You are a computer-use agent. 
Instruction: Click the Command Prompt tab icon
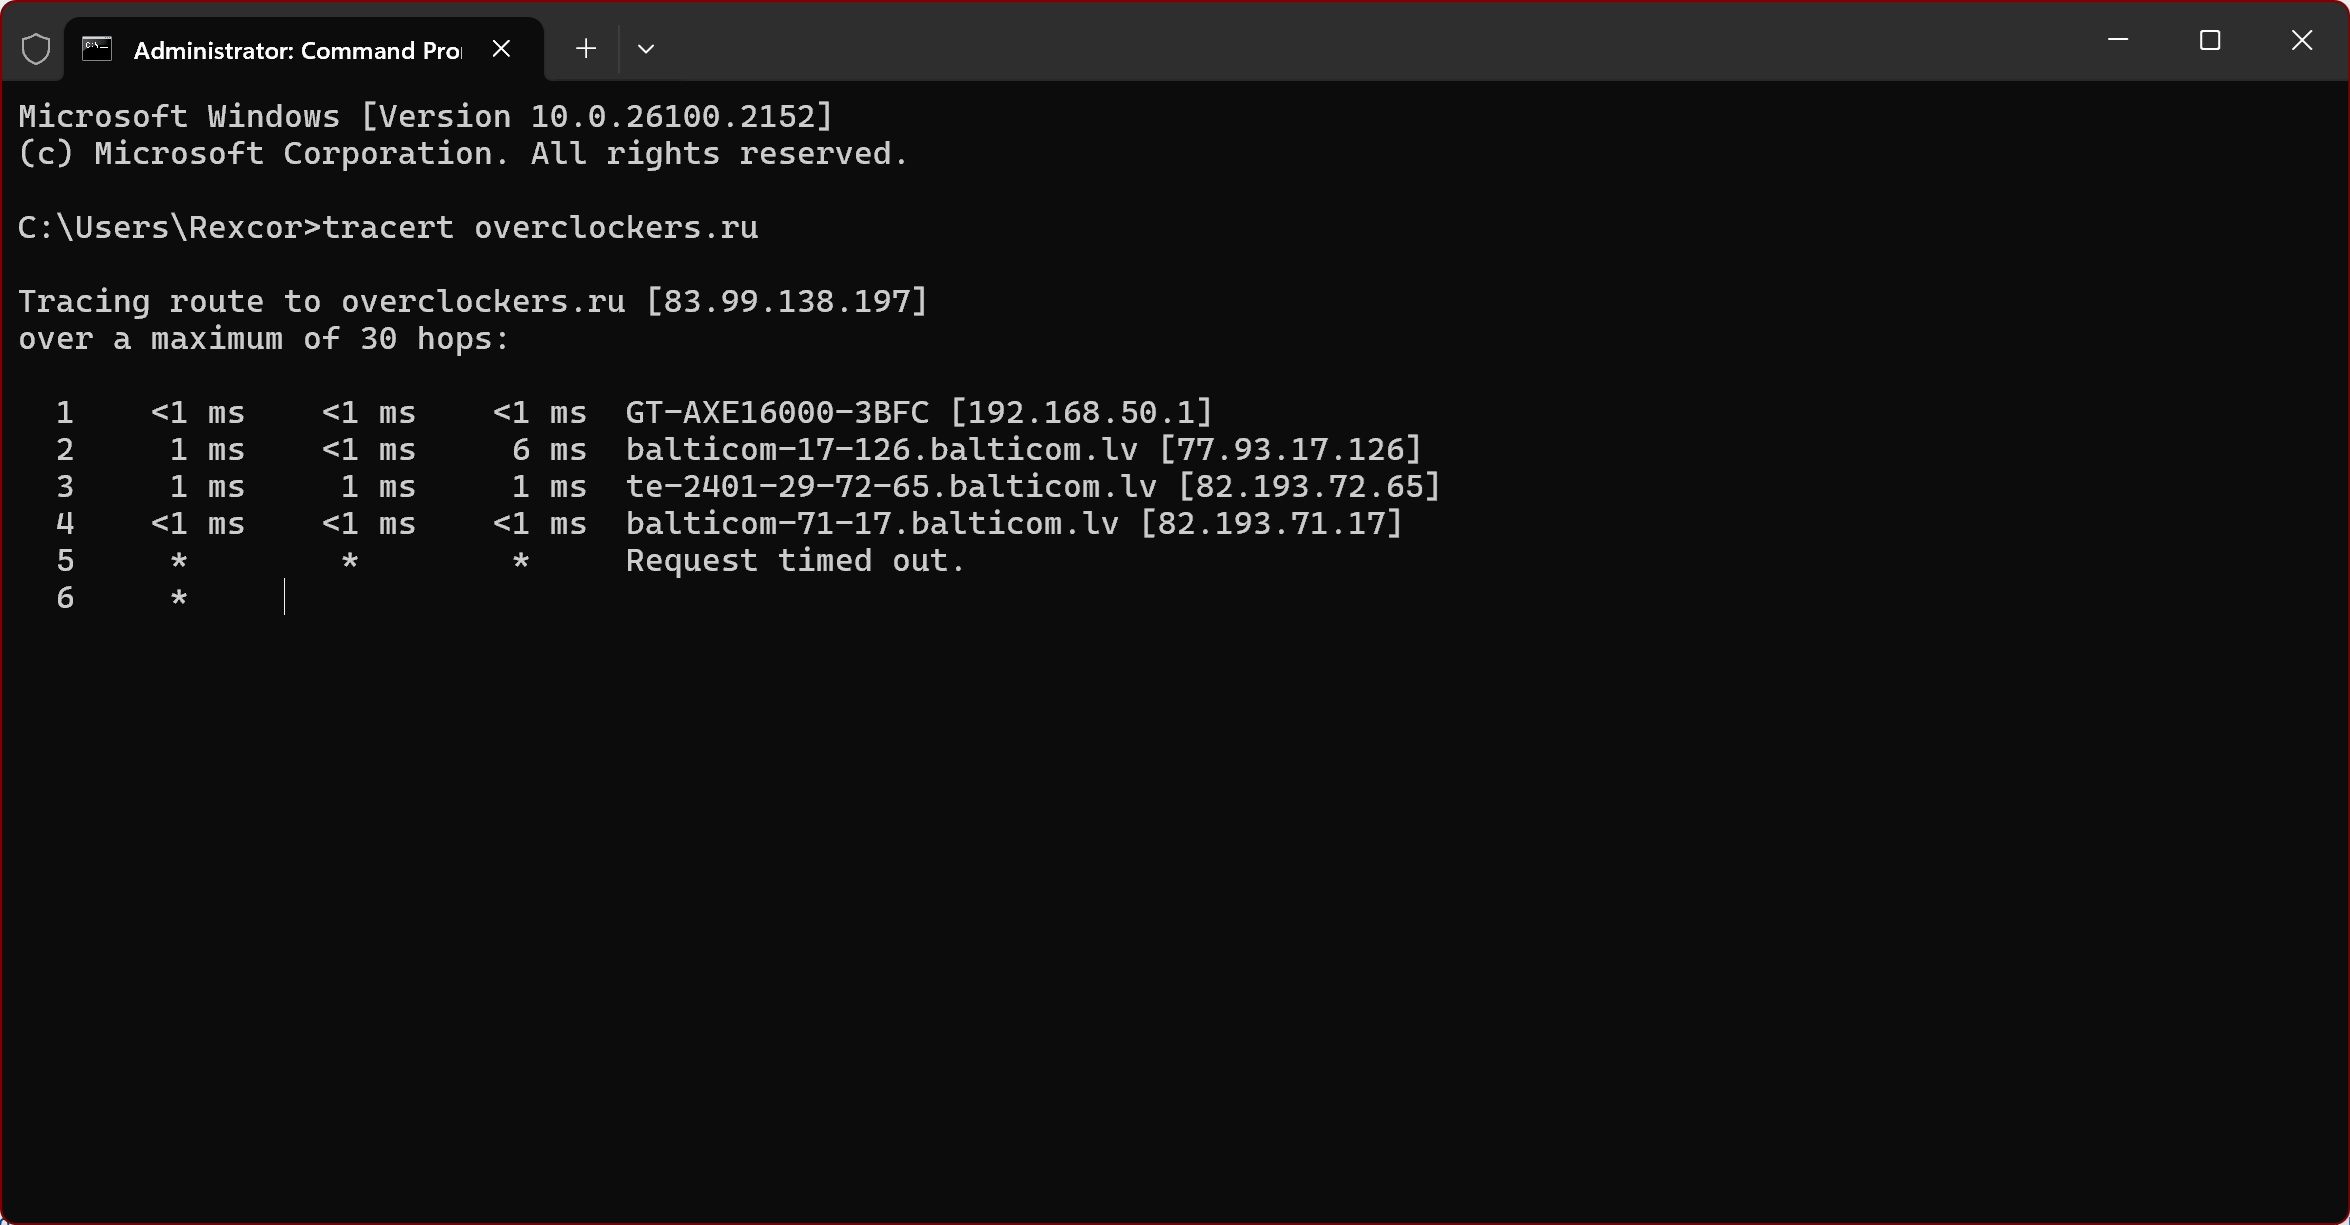(97, 49)
